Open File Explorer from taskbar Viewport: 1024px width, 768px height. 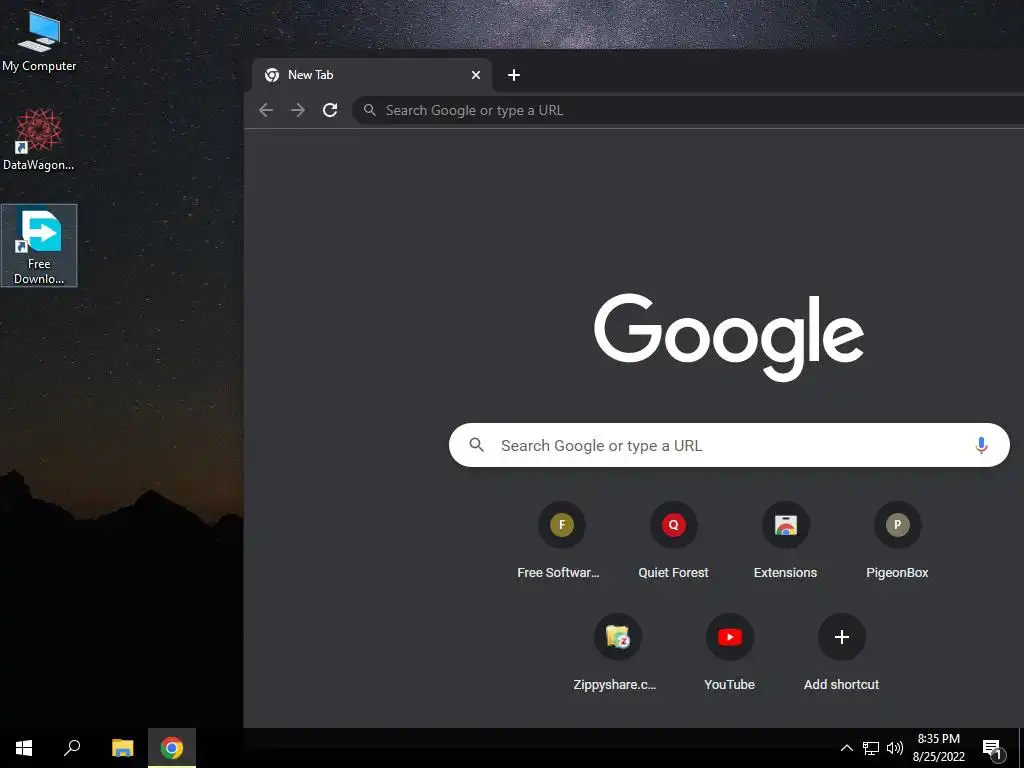(122, 748)
